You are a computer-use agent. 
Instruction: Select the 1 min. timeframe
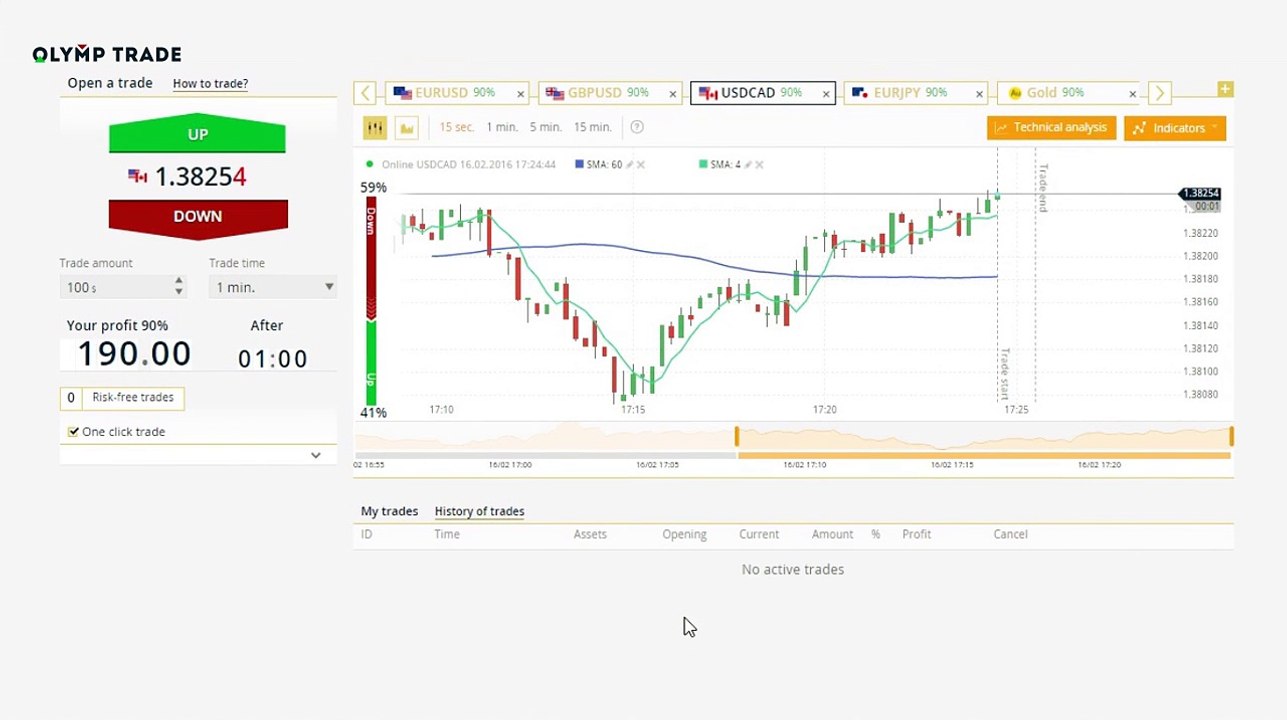[502, 127]
